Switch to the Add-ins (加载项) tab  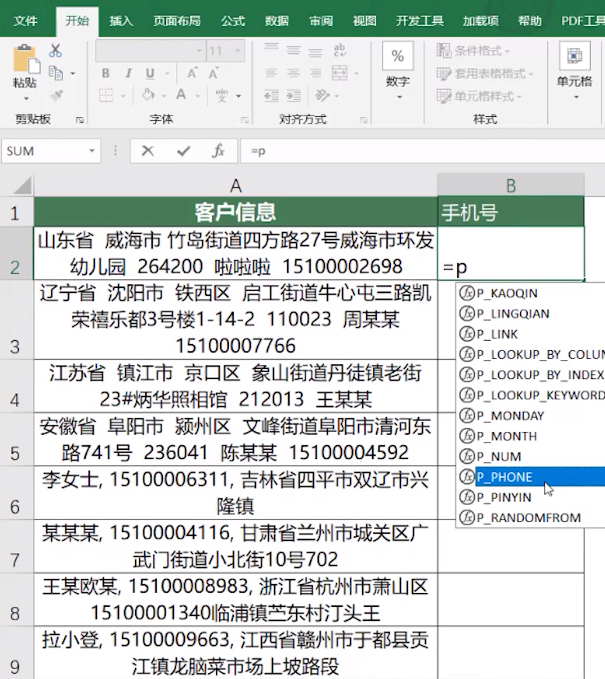click(x=481, y=21)
